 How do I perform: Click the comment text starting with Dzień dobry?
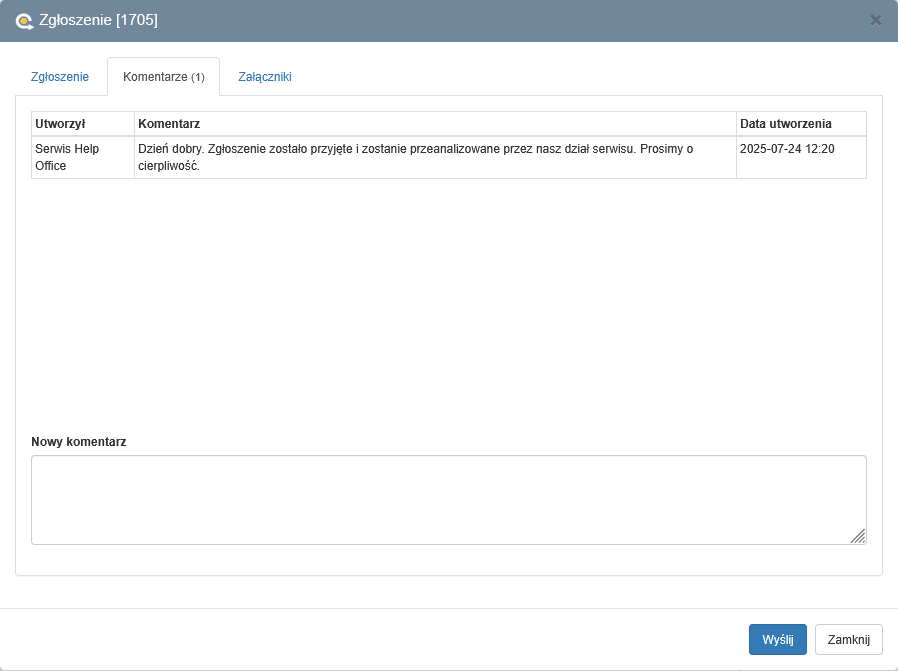tap(415, 157)
